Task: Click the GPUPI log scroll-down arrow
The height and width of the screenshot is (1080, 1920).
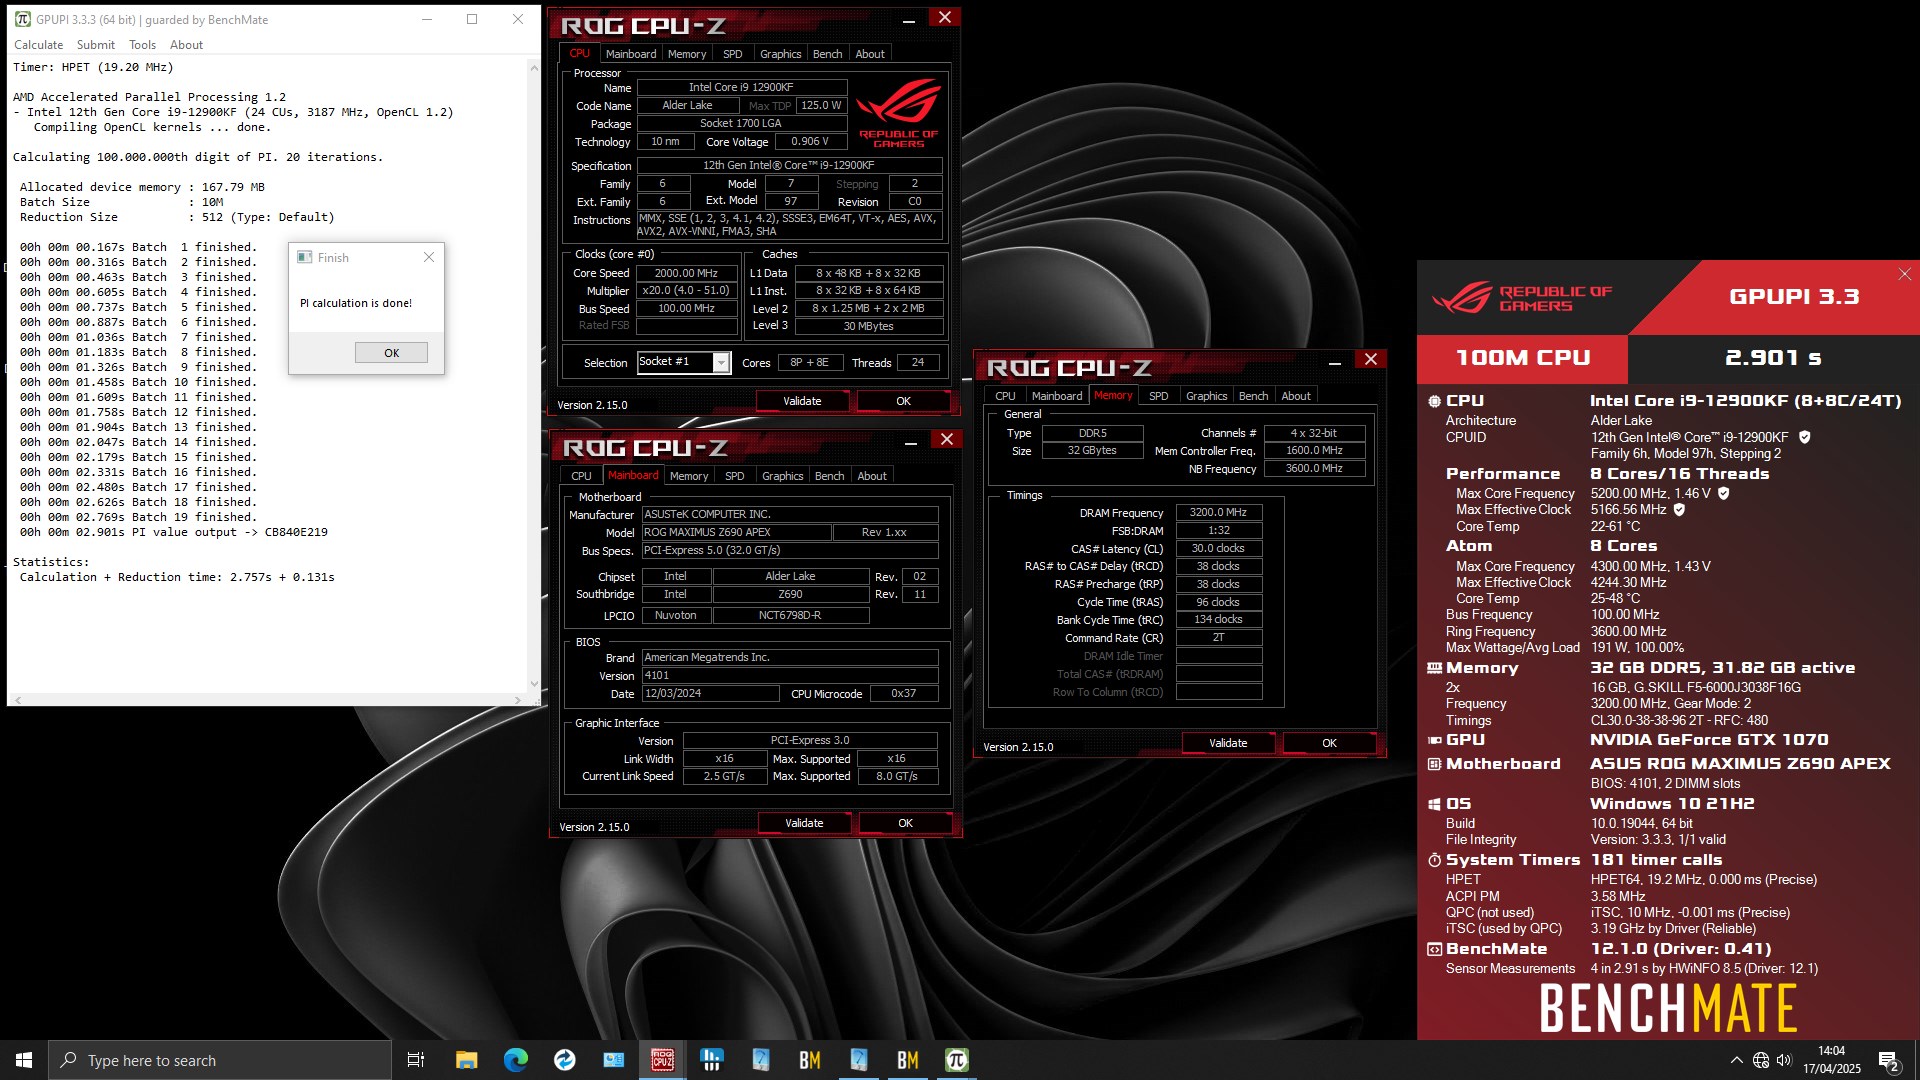Action: 534,685
